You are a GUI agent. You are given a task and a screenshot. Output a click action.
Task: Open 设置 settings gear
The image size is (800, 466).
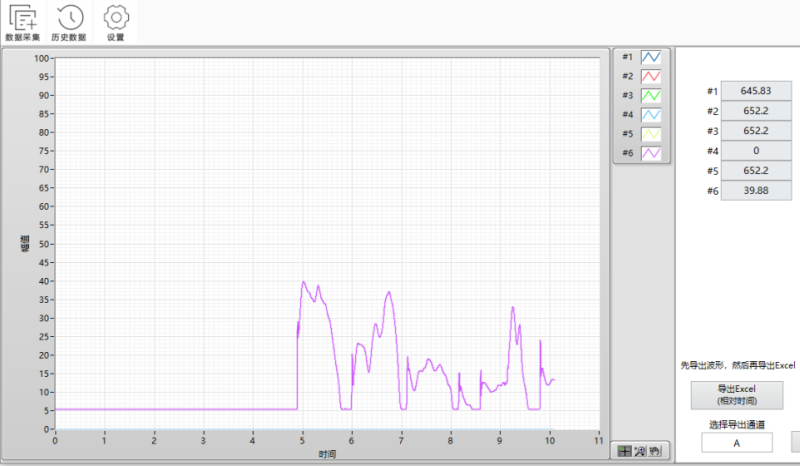116,22
